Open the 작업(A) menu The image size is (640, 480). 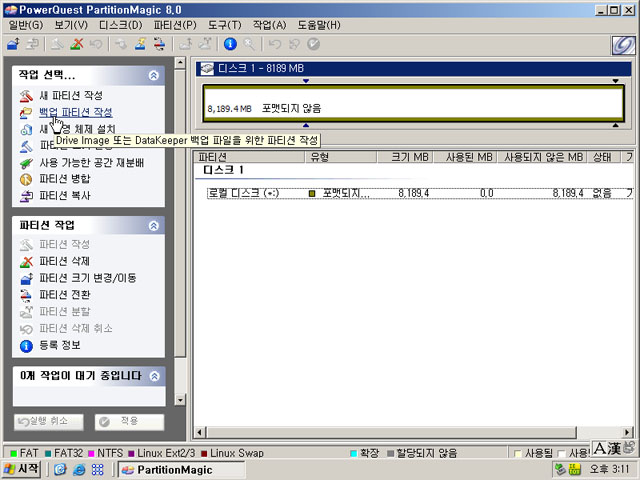pos(269,25)
